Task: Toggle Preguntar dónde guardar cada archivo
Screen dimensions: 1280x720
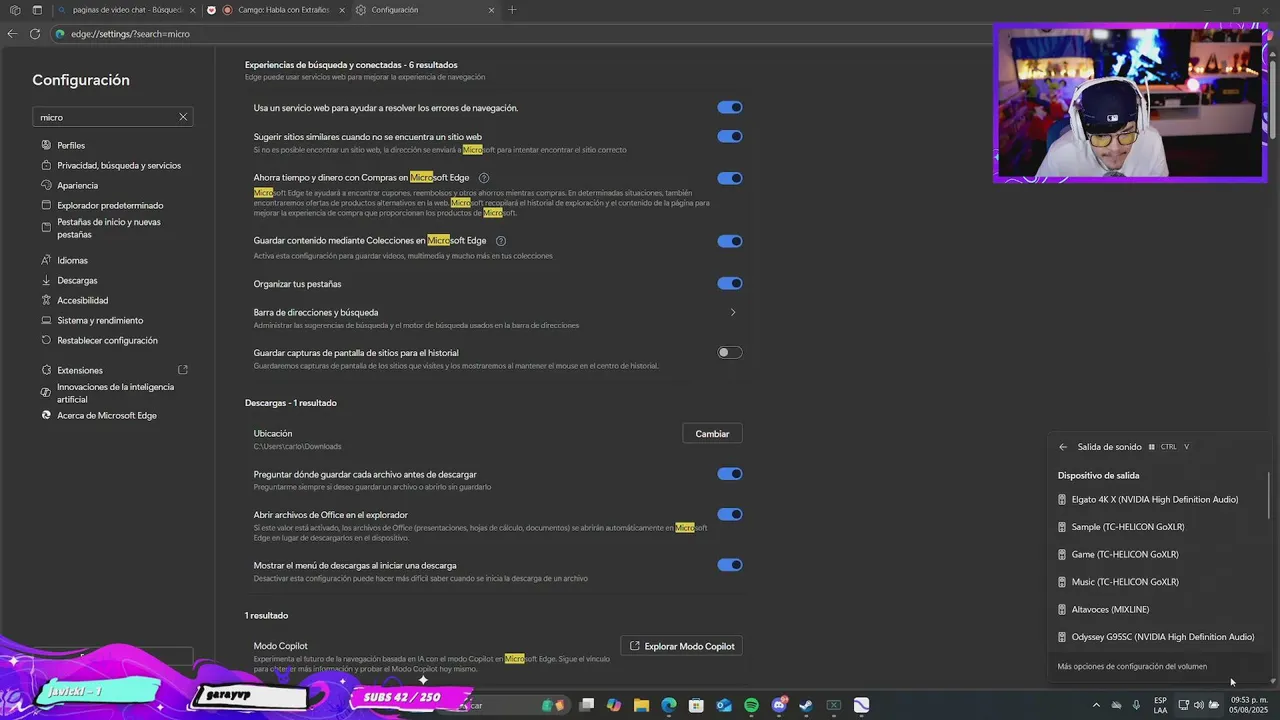Action: (730, 474)
